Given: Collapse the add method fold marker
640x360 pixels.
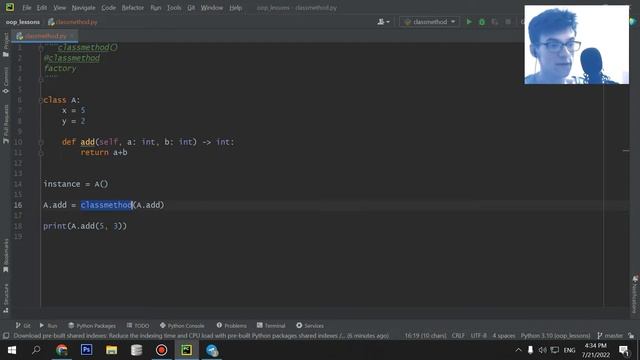Looking at the screenshot, I should click(41, 142).
